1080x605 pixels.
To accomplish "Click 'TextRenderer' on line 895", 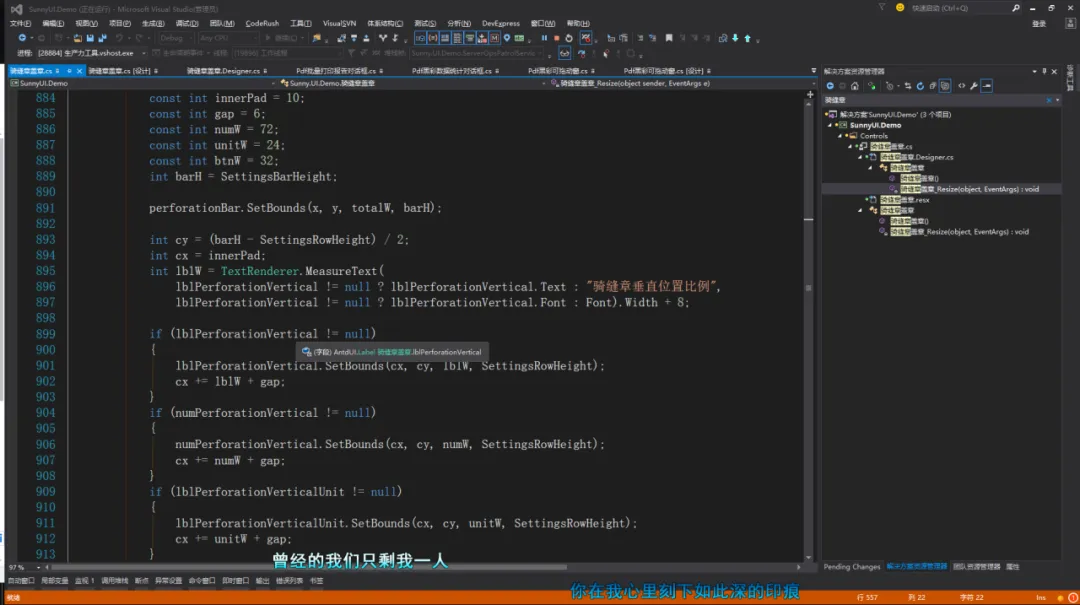I will point(260,271).
